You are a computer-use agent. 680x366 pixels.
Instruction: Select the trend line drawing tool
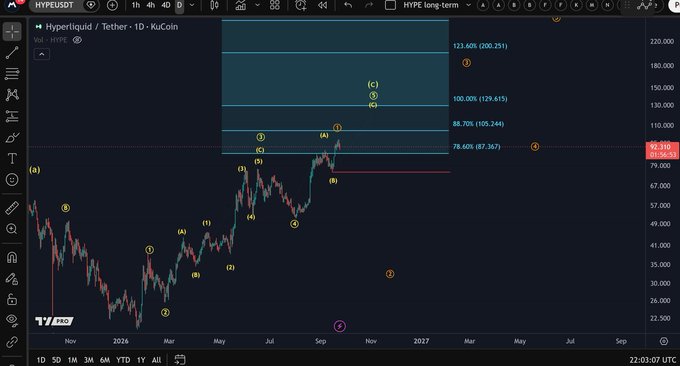(x=12, y=52)
